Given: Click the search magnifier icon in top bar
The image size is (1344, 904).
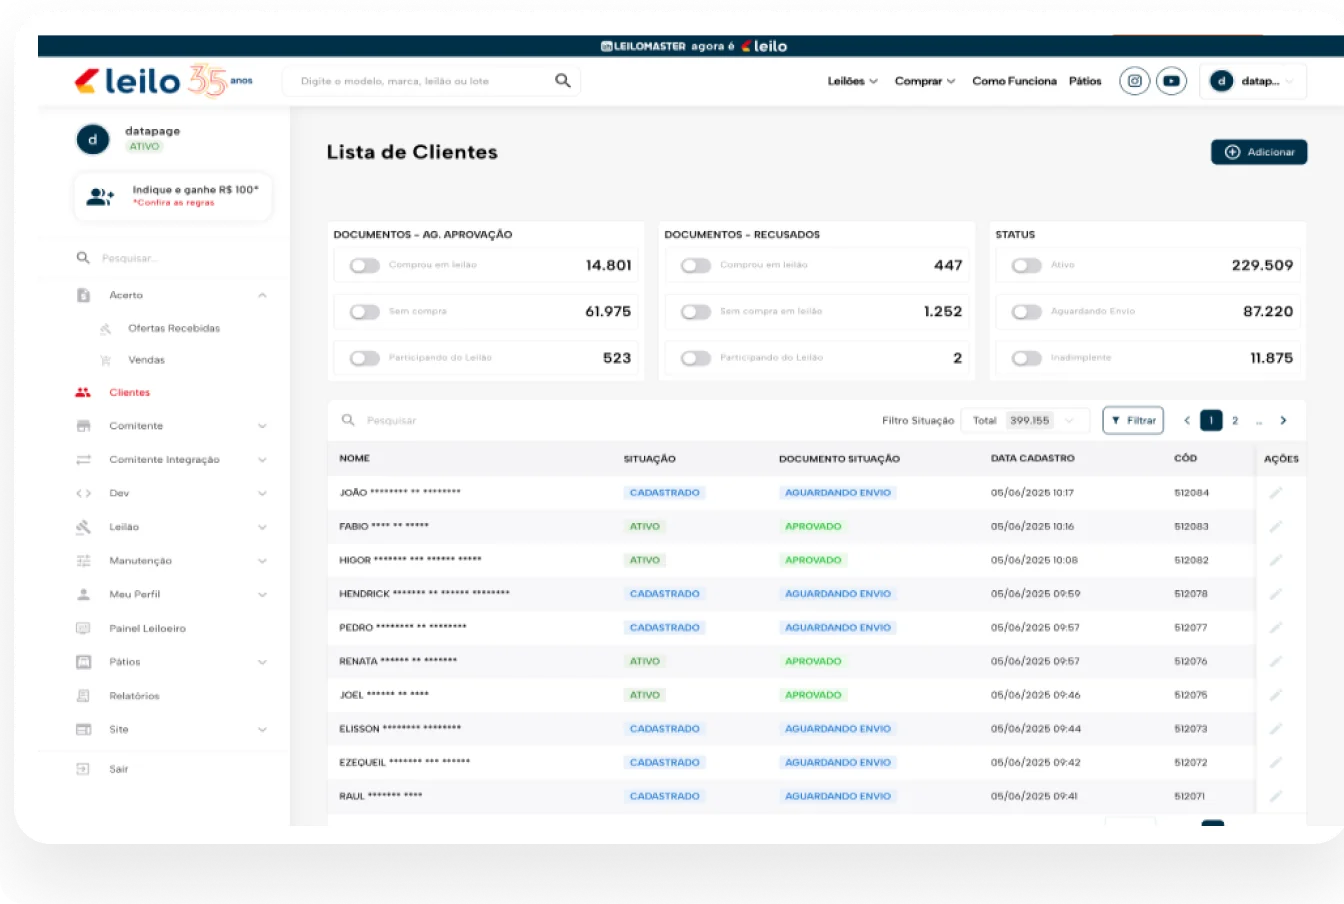Looking at the screenshot, I should (x=563, y=81).
